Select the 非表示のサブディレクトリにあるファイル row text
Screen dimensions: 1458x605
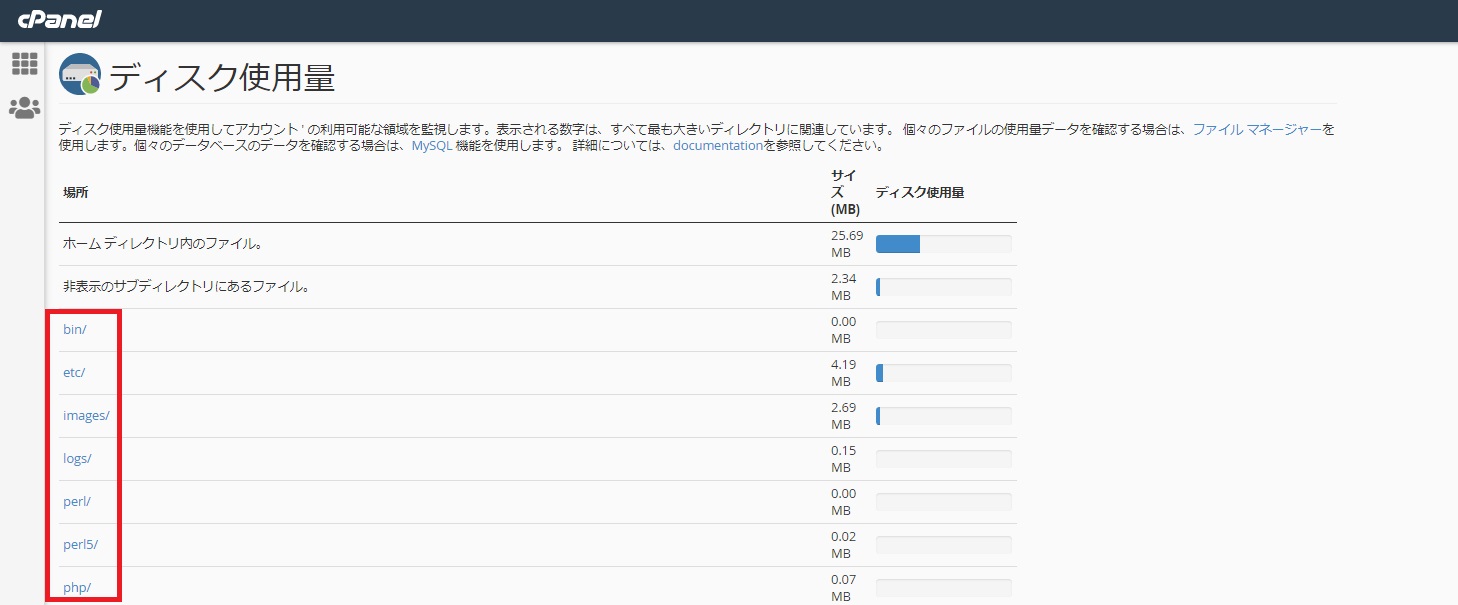[186, 286]
